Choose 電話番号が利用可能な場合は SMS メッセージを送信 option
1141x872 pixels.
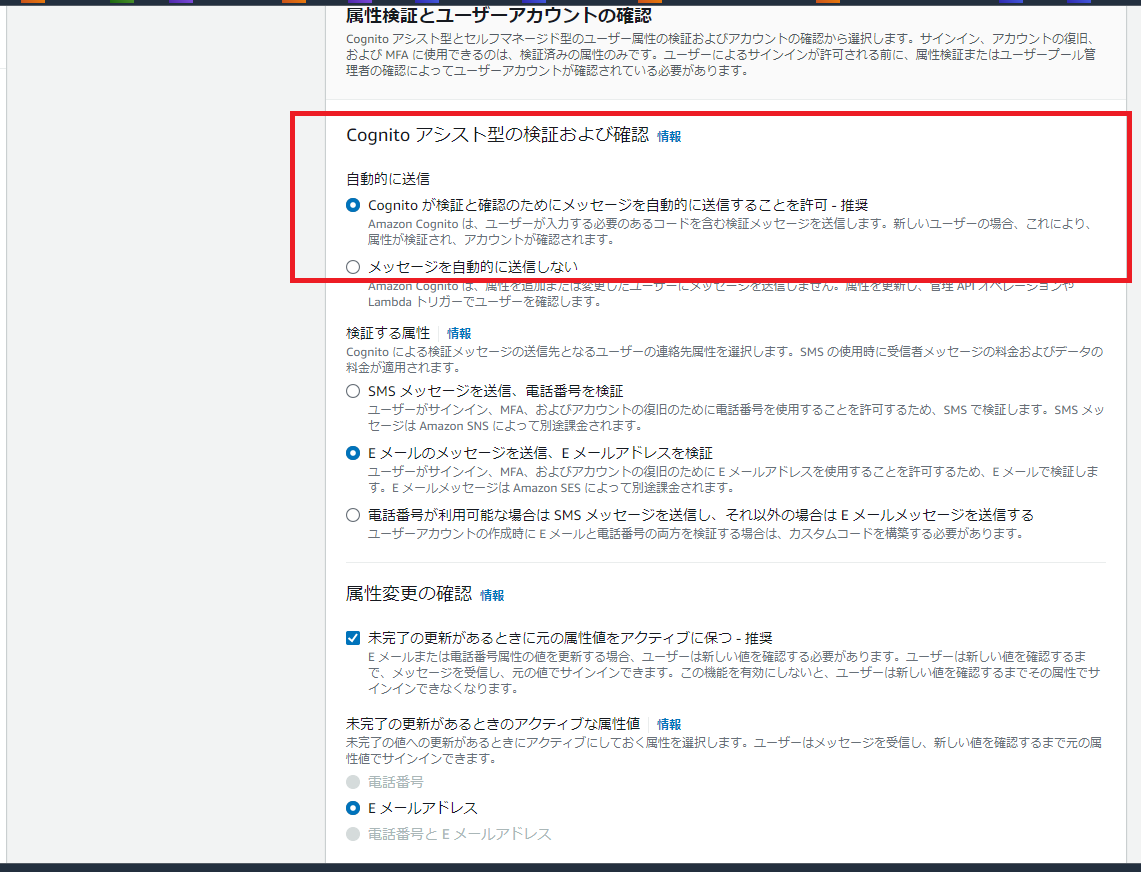(352, 515)
